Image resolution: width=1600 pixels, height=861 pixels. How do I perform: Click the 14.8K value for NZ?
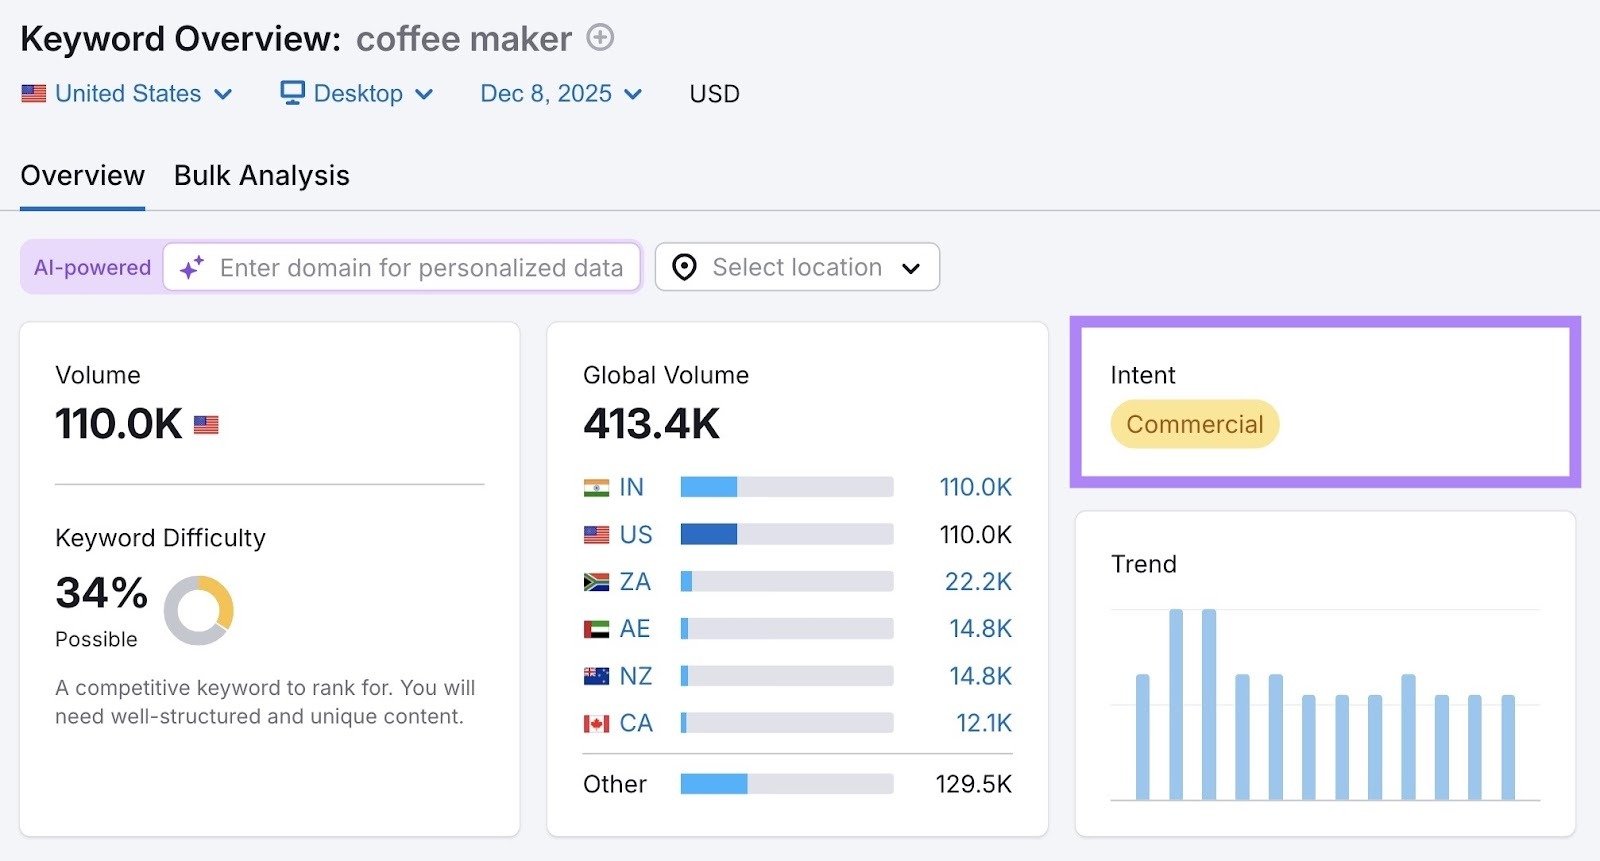[x=980, y=676]
